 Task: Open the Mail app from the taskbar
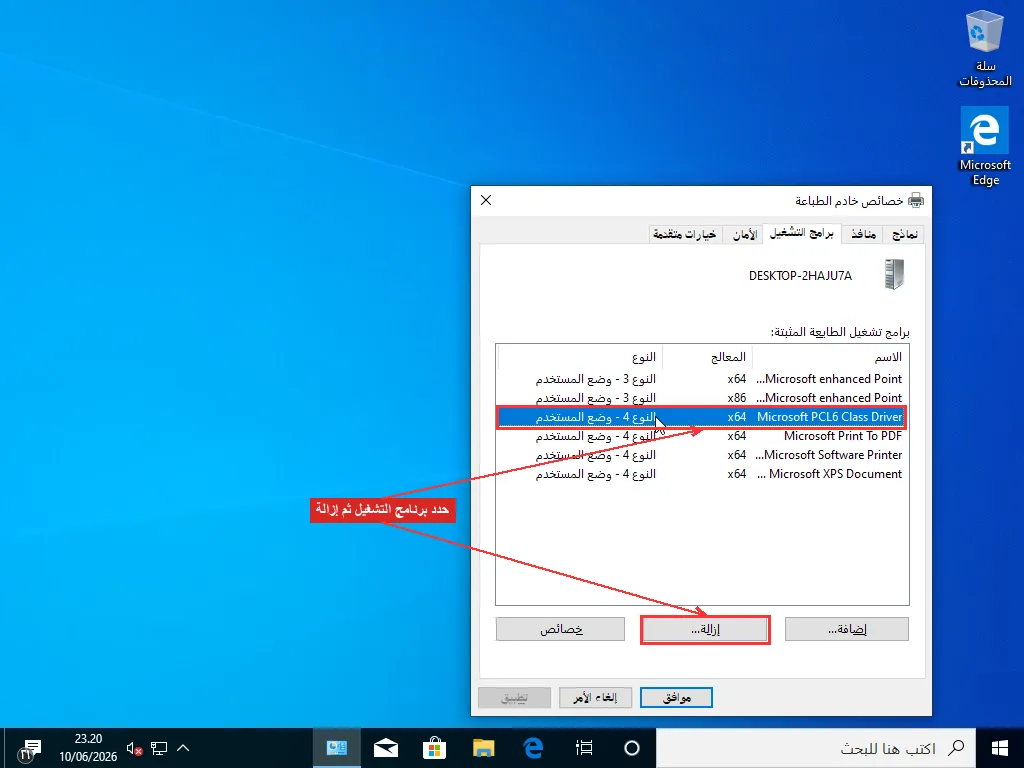[386, 748]
